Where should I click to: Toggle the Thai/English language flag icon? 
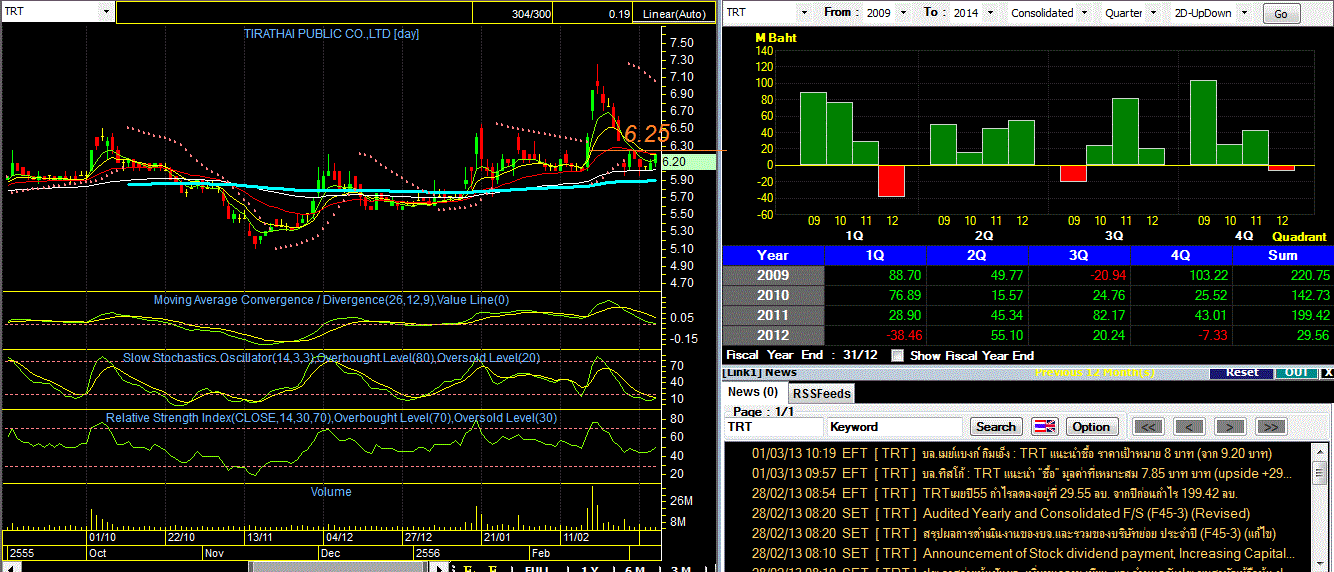click(x=1044, y=426)
